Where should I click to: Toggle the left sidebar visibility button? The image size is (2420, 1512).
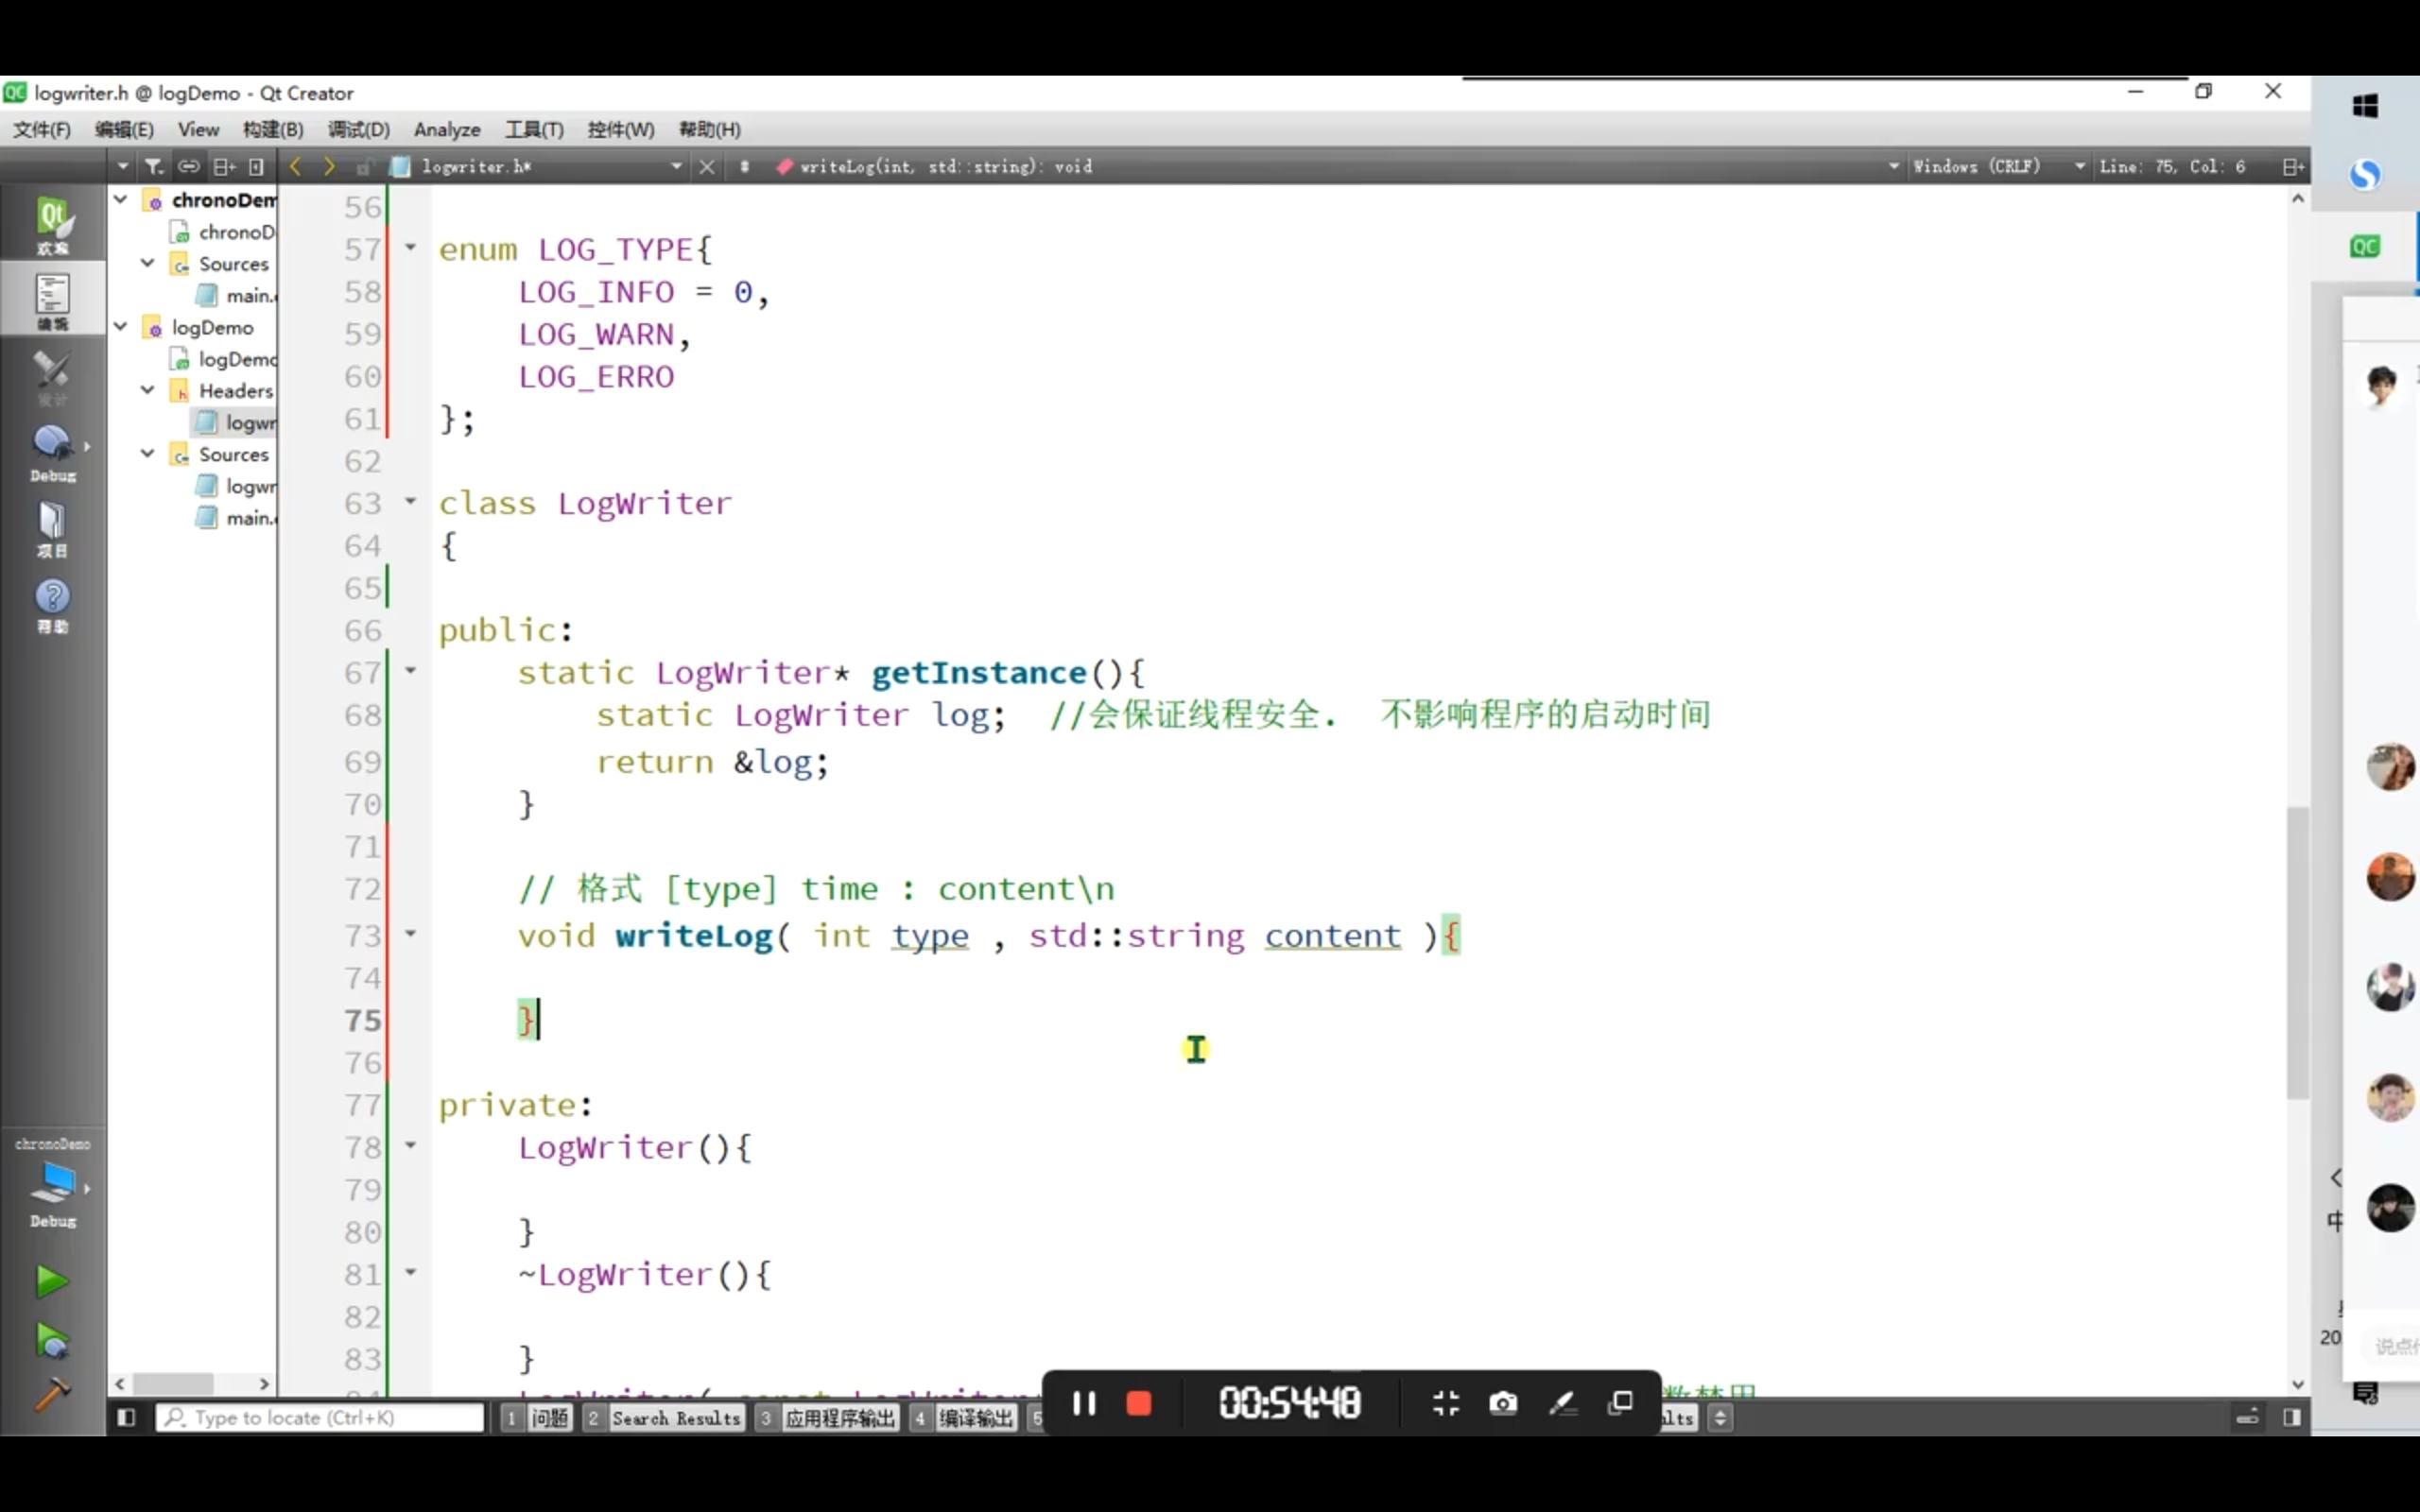point(126,1417)
